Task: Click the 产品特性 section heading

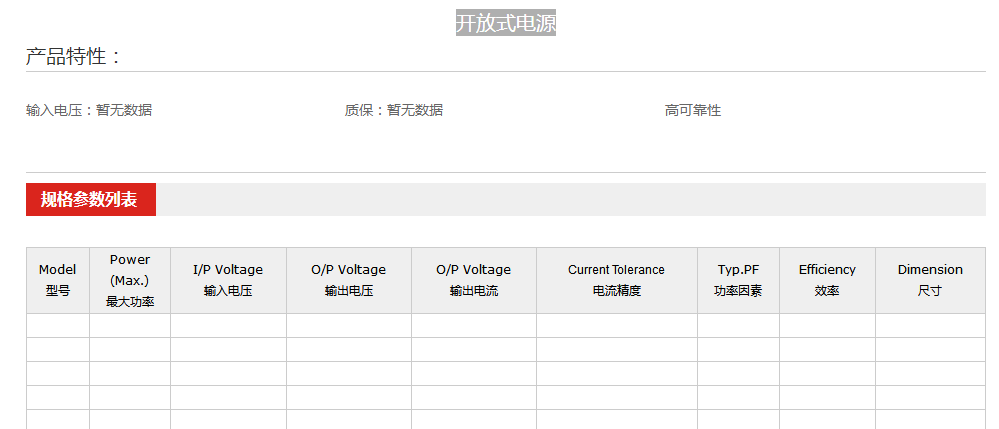Action: click(x=73, y=56)
